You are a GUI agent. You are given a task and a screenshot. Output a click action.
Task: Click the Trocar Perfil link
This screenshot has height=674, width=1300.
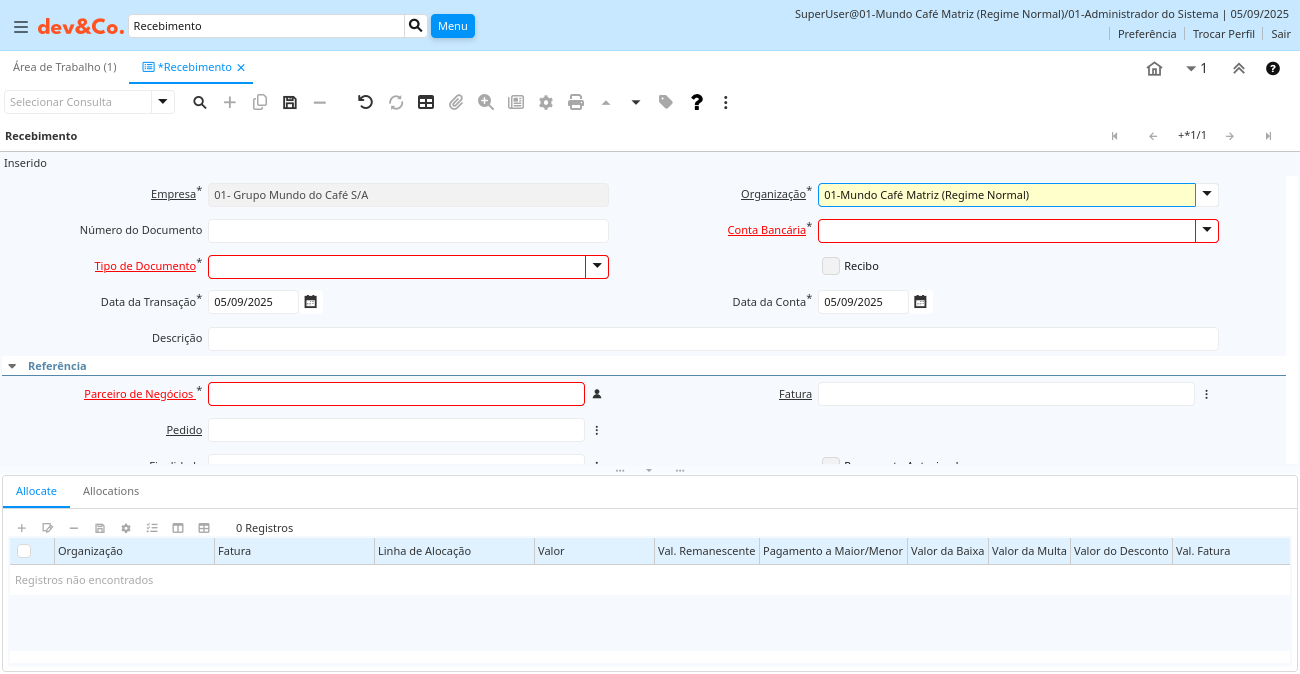pyautogui.click(x=1223, y=34)
